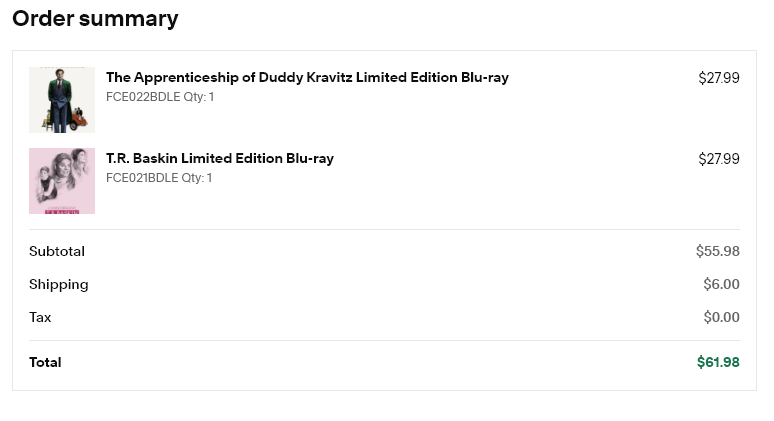The width and height of the screenshot is (774, 421).
Task: Click the word Baskin in second item title
Action: [x=155, y=158]
